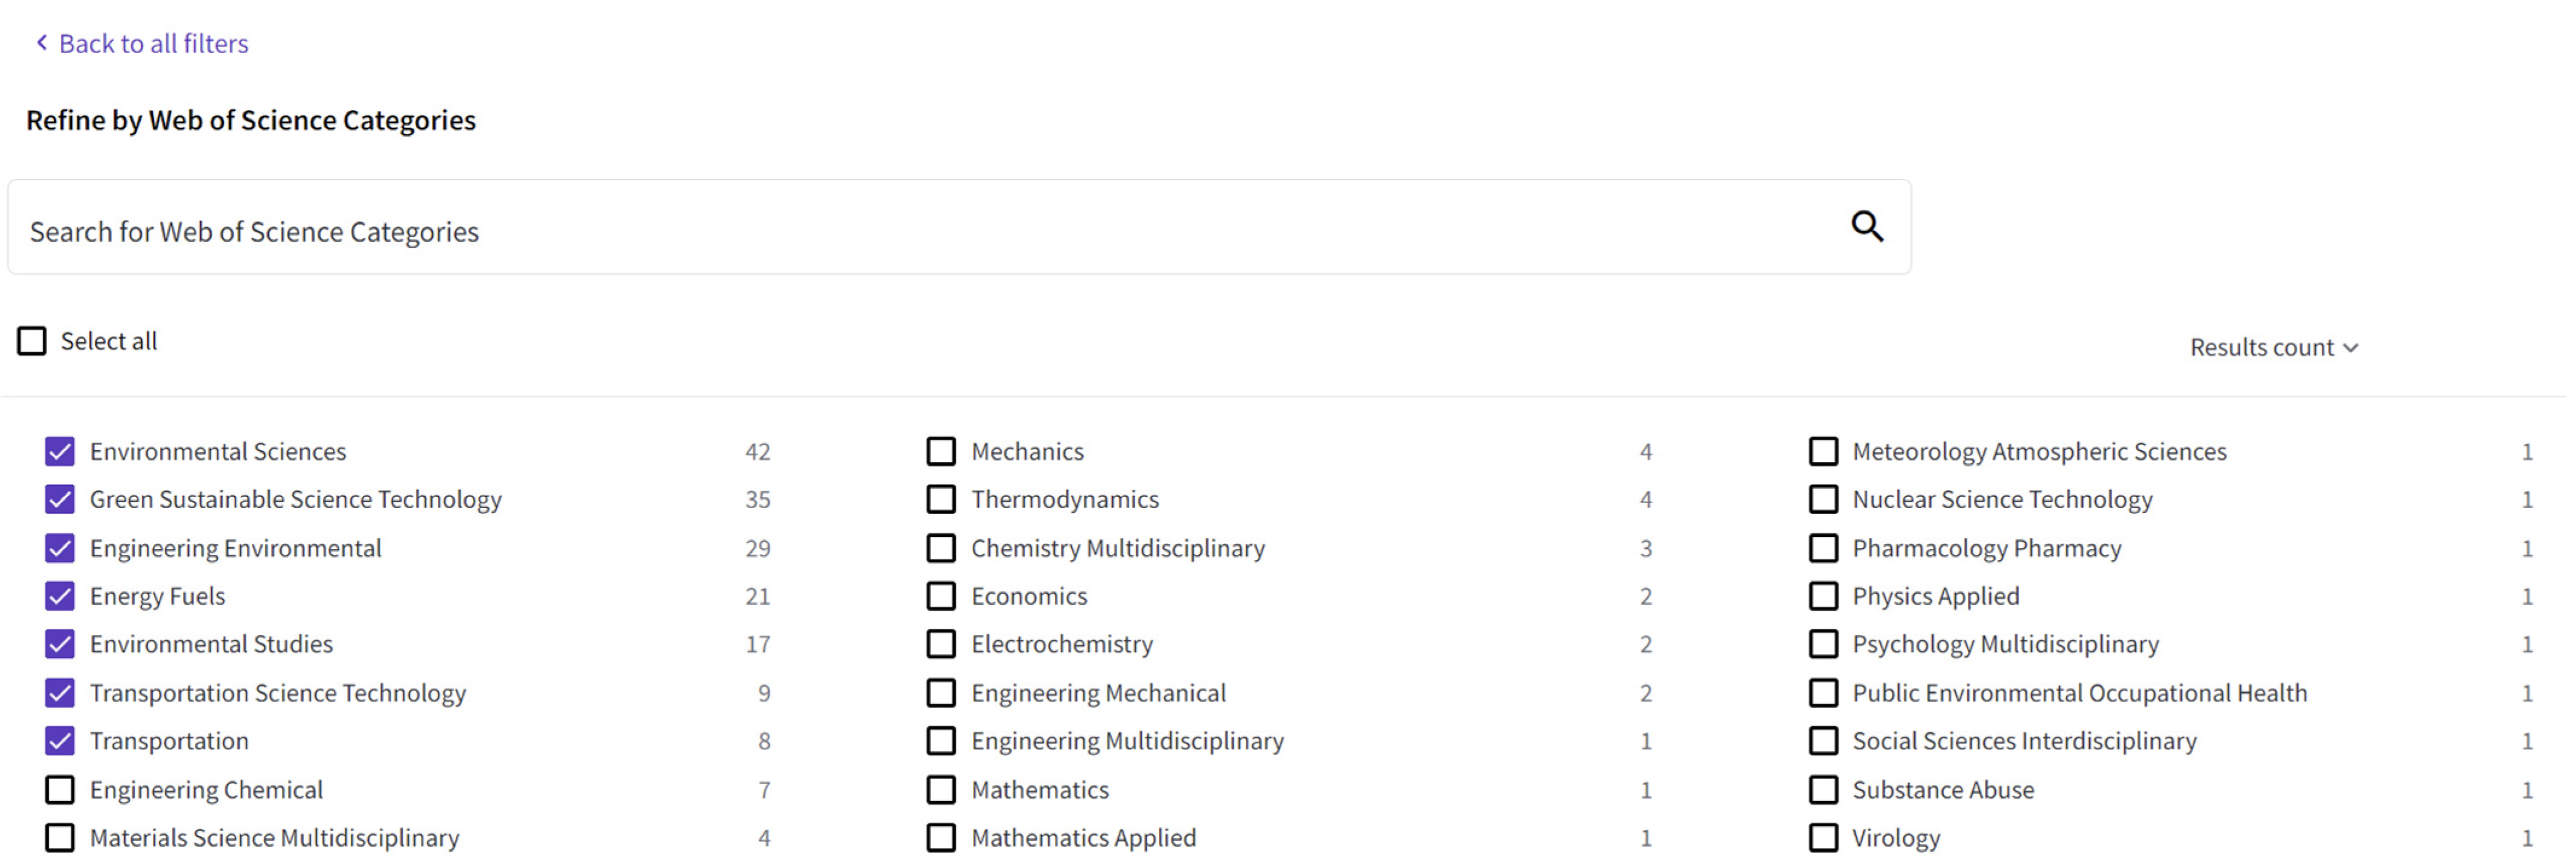This screenshot has width=2576, height=868.
Task: Go back to all filters
Action: 152,44
